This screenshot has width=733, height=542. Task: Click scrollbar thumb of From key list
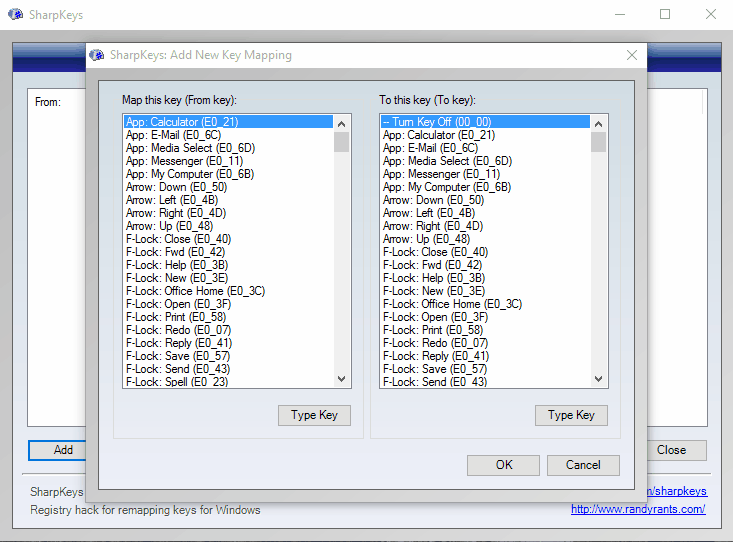pos(342,142)
